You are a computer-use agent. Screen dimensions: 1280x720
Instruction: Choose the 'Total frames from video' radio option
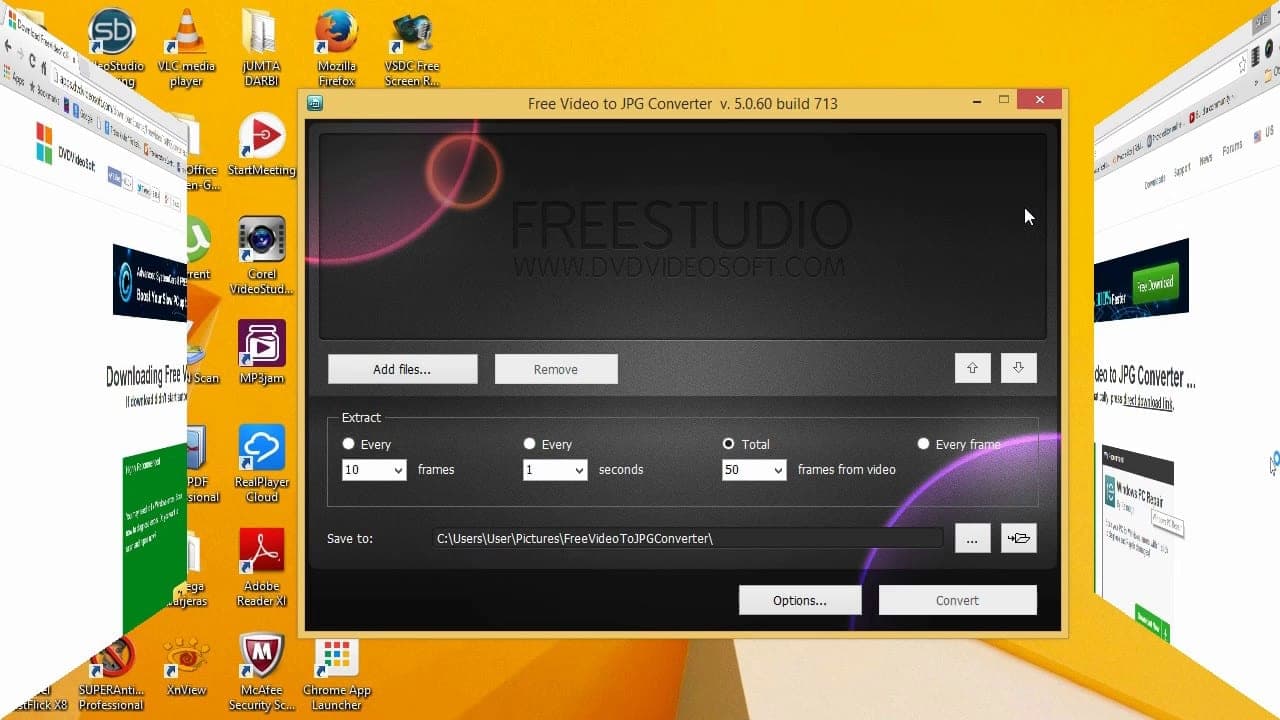point(728,444)
